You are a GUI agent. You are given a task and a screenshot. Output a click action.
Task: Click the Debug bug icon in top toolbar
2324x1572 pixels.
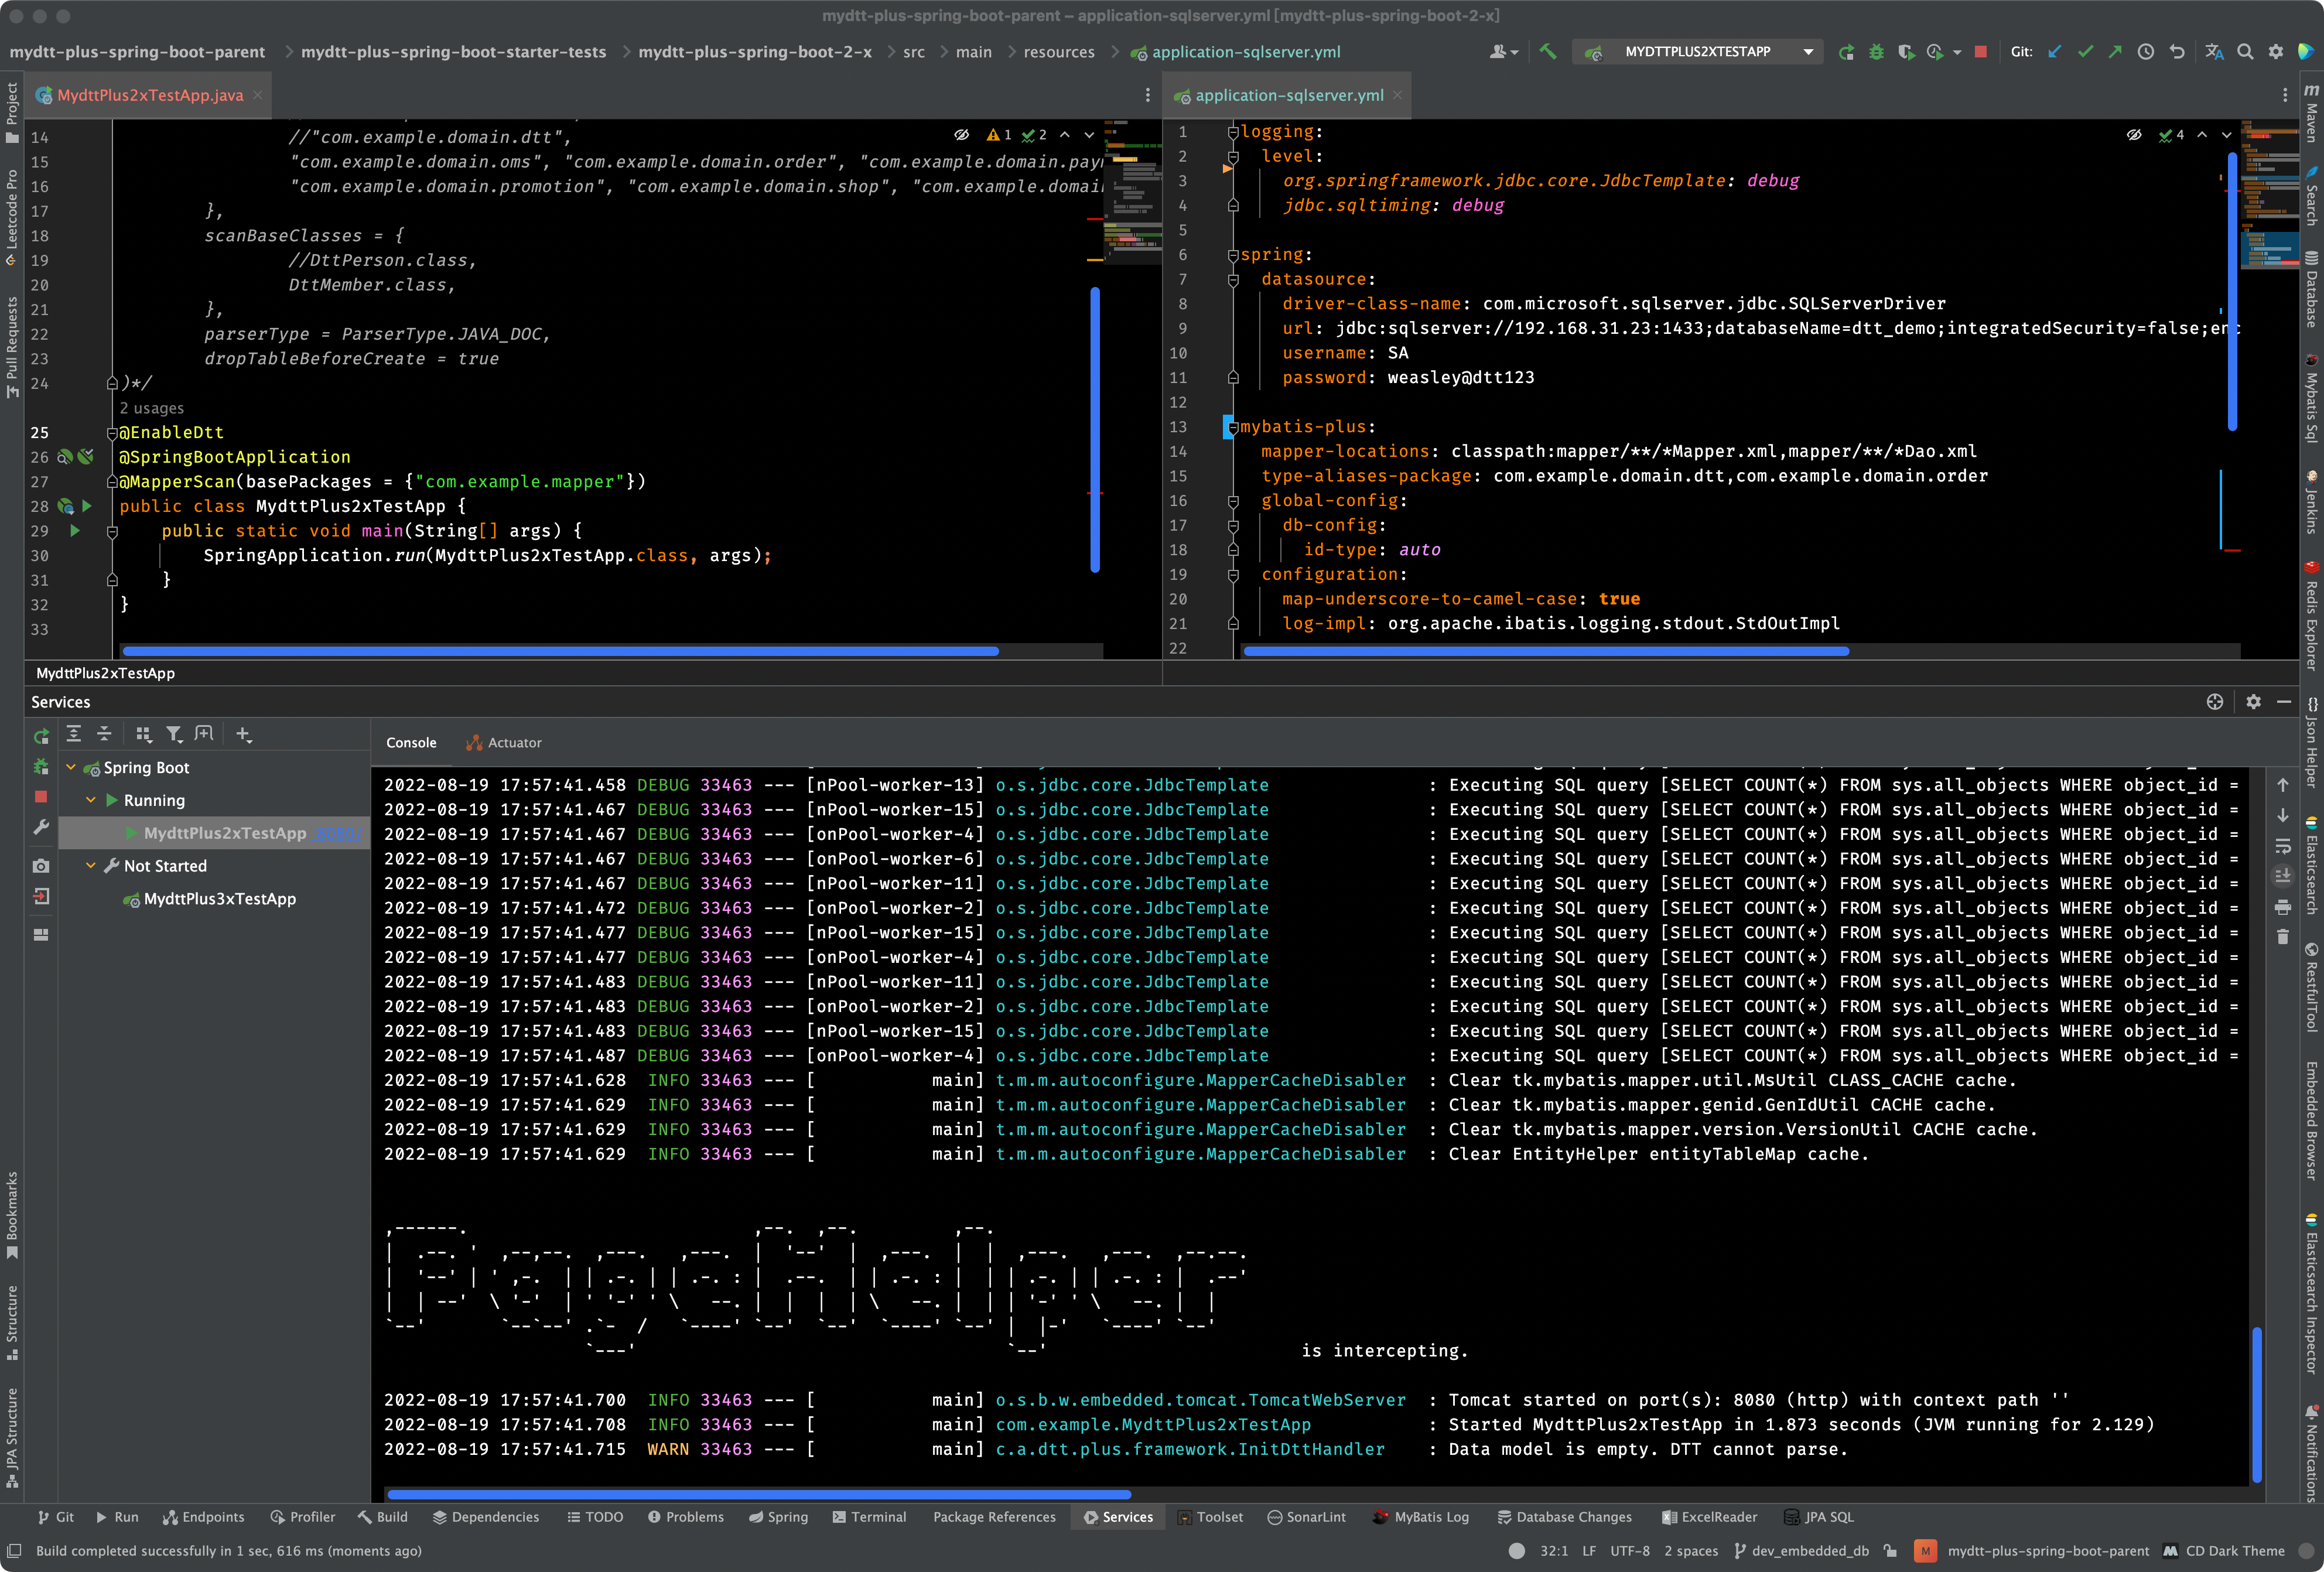tap(1876, 51)
